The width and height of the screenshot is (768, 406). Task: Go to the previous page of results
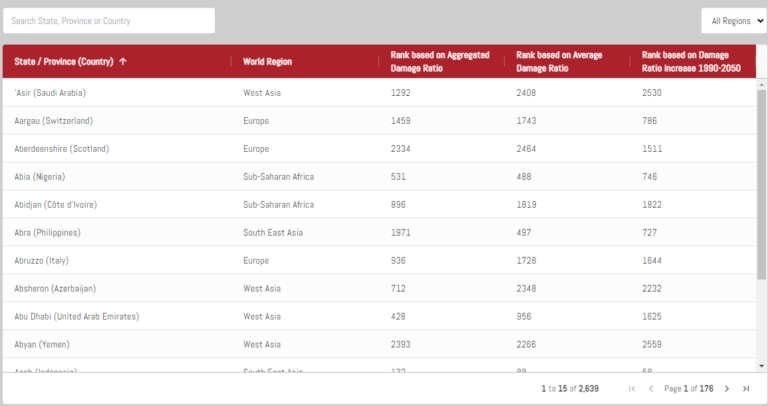(651, 388)
